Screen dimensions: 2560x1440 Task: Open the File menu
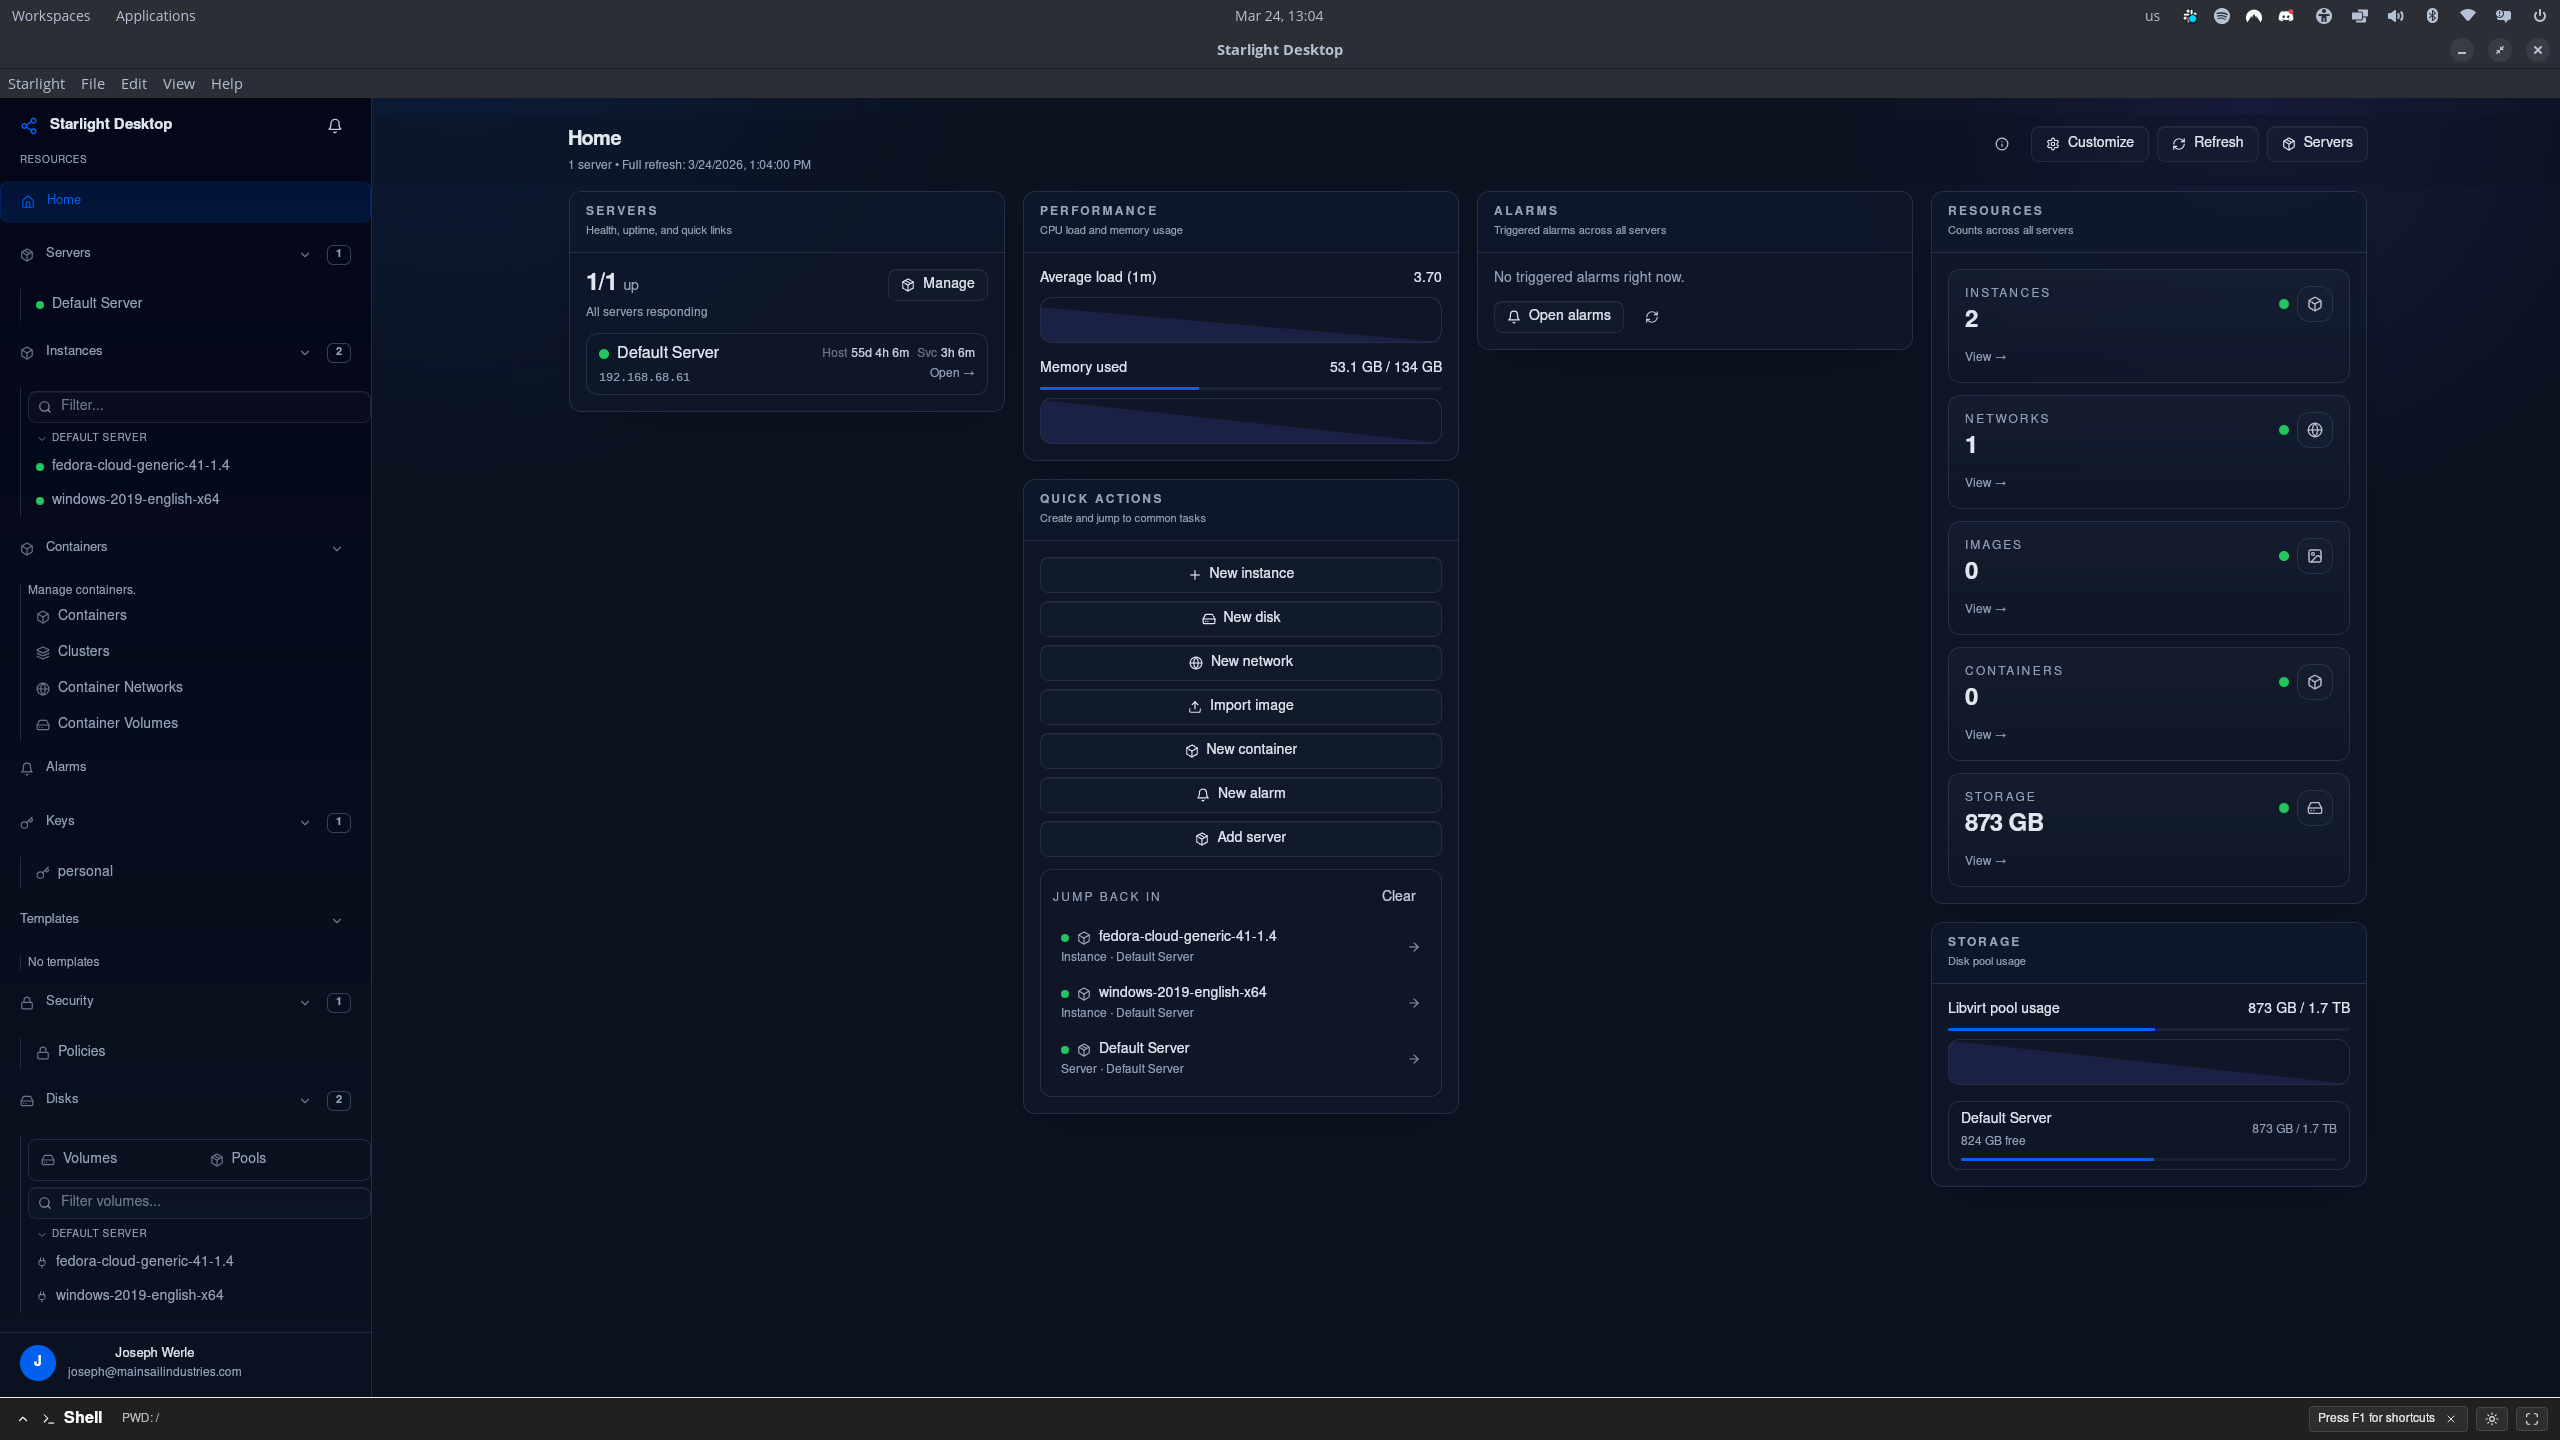click(x=93, y=84)
